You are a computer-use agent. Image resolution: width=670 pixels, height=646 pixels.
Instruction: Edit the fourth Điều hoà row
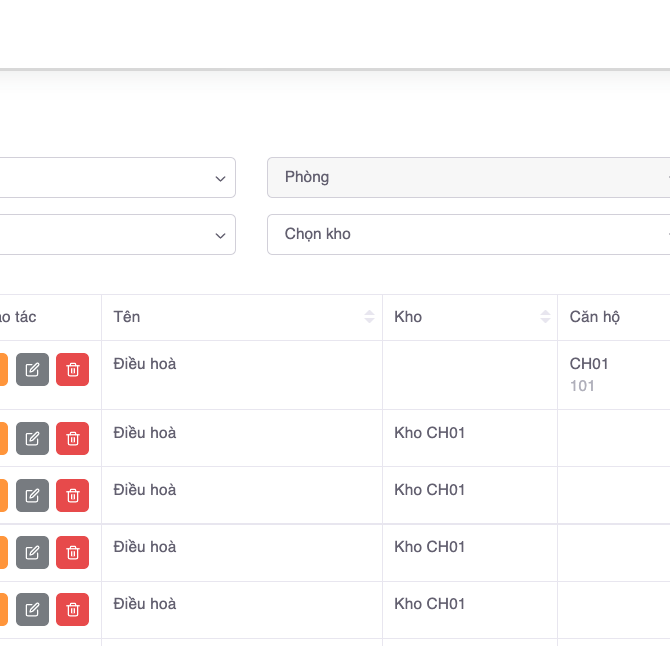tap(32, 552)
